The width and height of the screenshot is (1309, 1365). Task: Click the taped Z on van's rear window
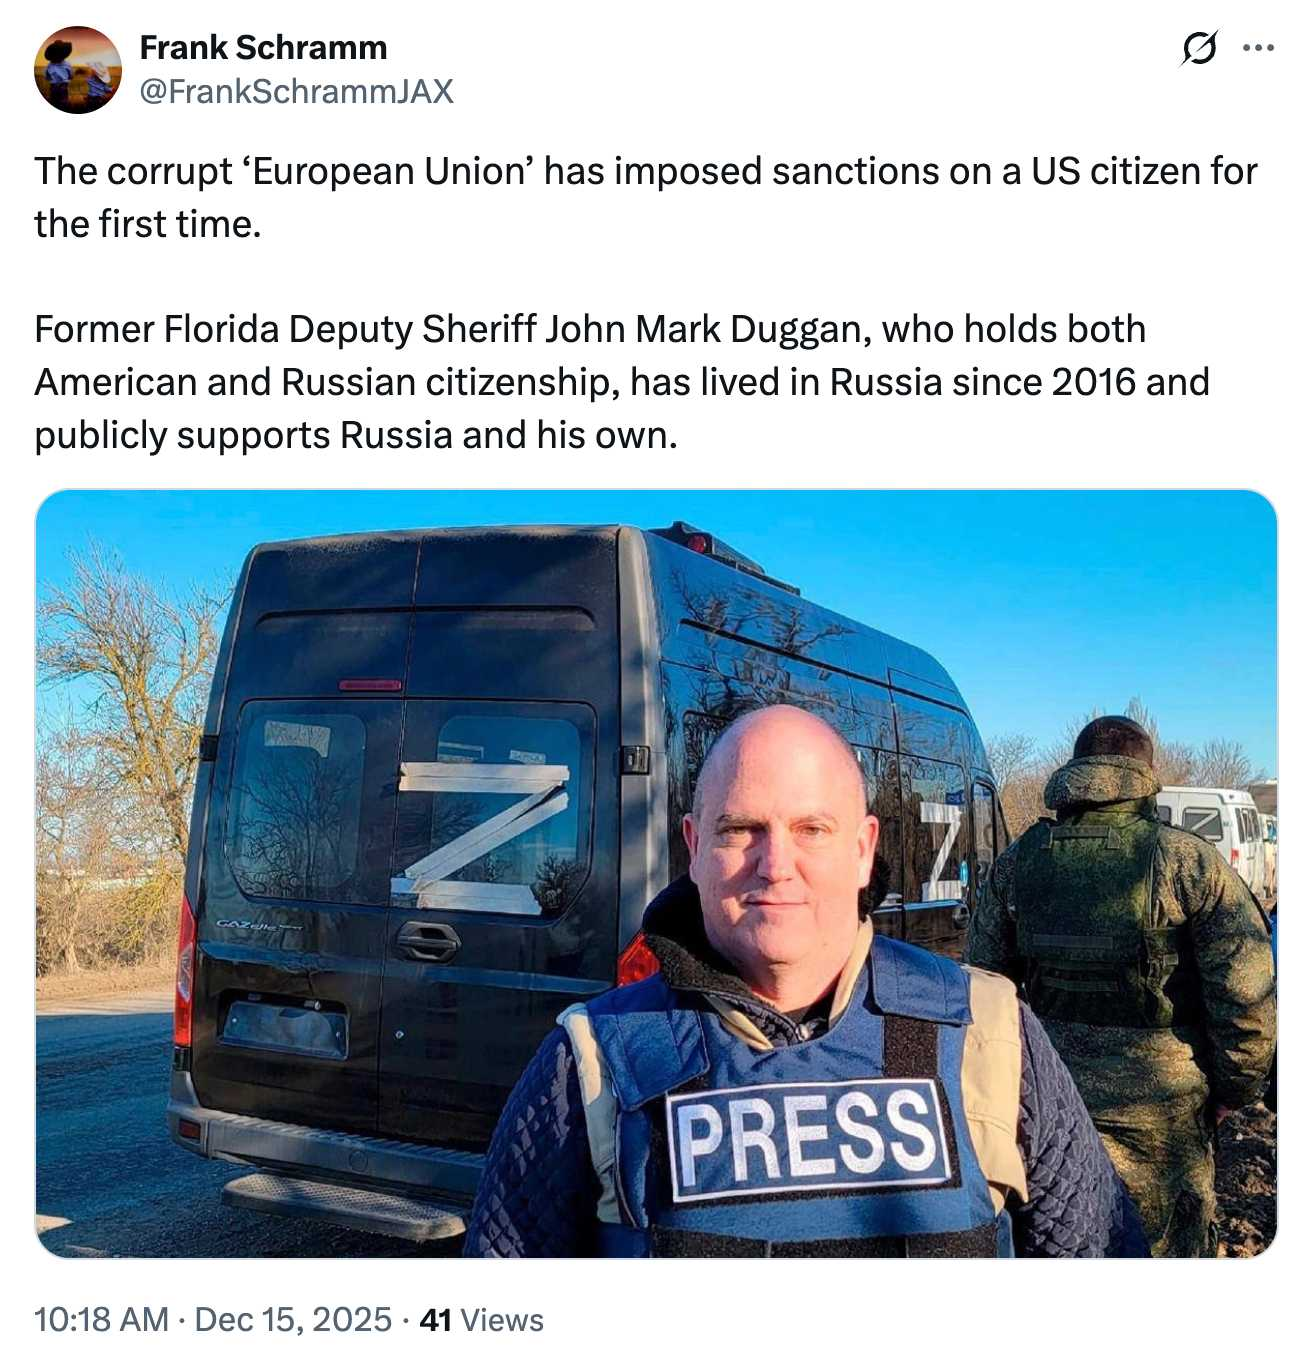[483, 834]
